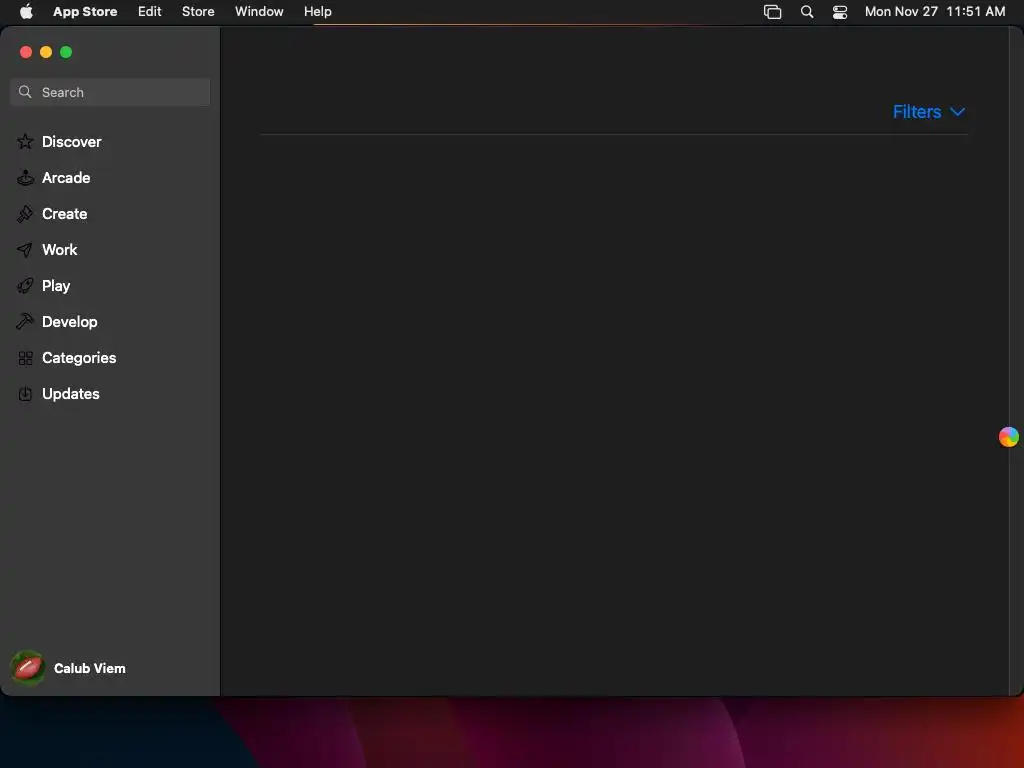Open the Window menu
1024x768 pixels.
point(259,12)
